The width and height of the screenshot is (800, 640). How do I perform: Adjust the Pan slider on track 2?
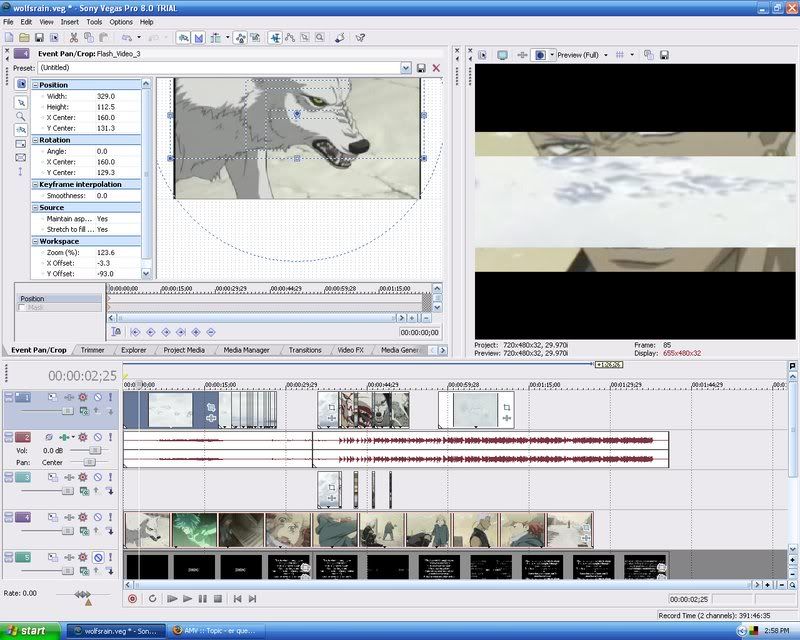(x=90, y=462)
